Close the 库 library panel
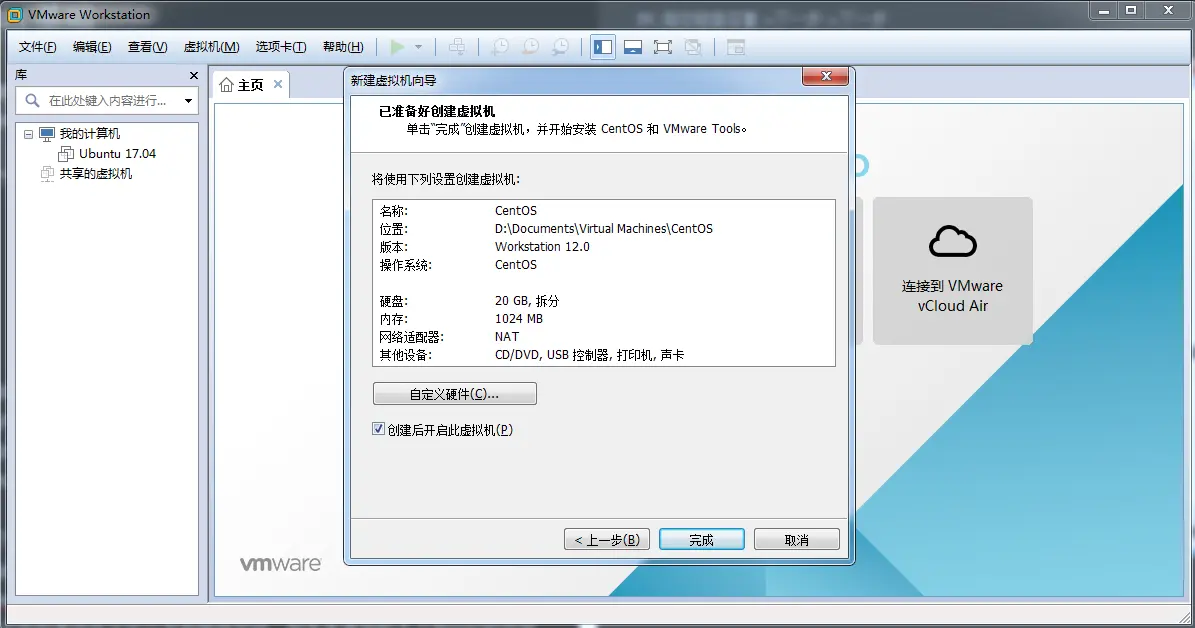This screenshot has height=628, width=1195. 194,75
